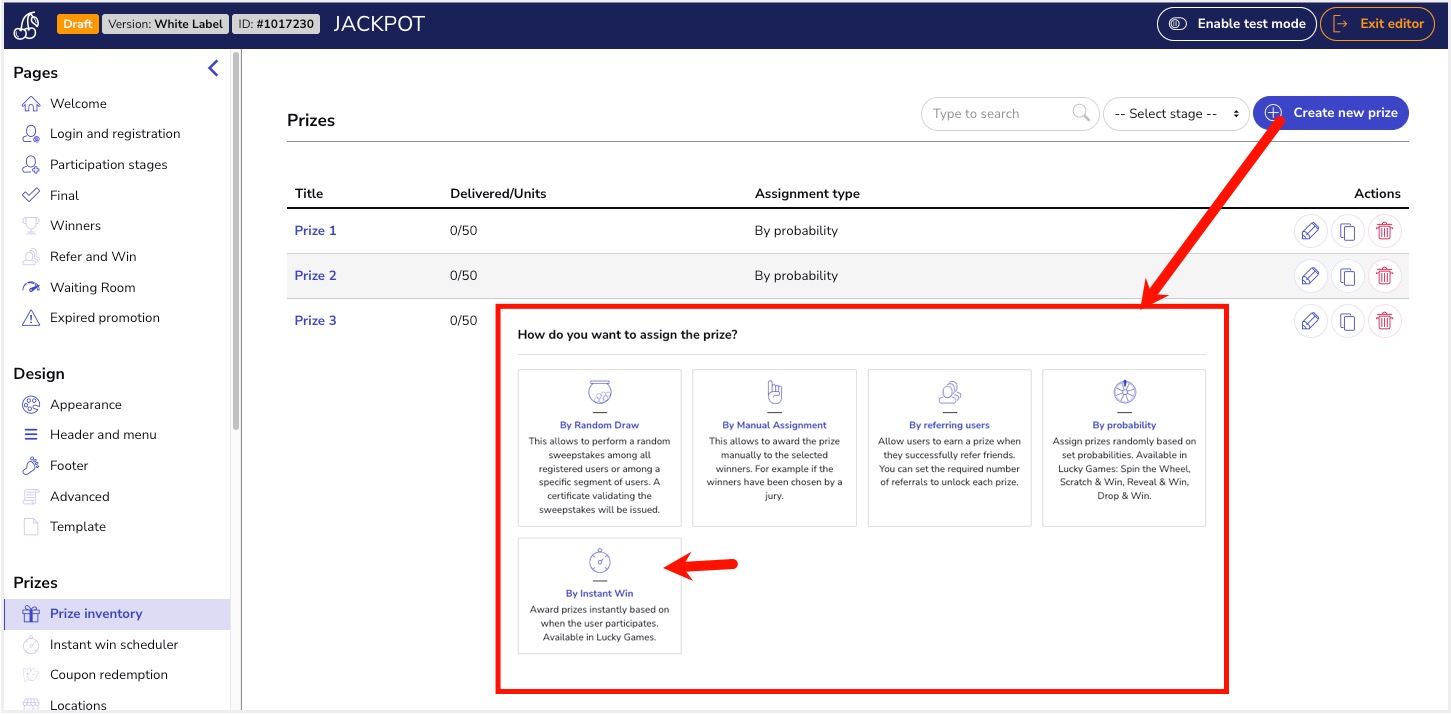This screenshot has height=714, width=1451.
Task: Edit Prize 3 with pencil icon
Action: (x=1310, y=321)
